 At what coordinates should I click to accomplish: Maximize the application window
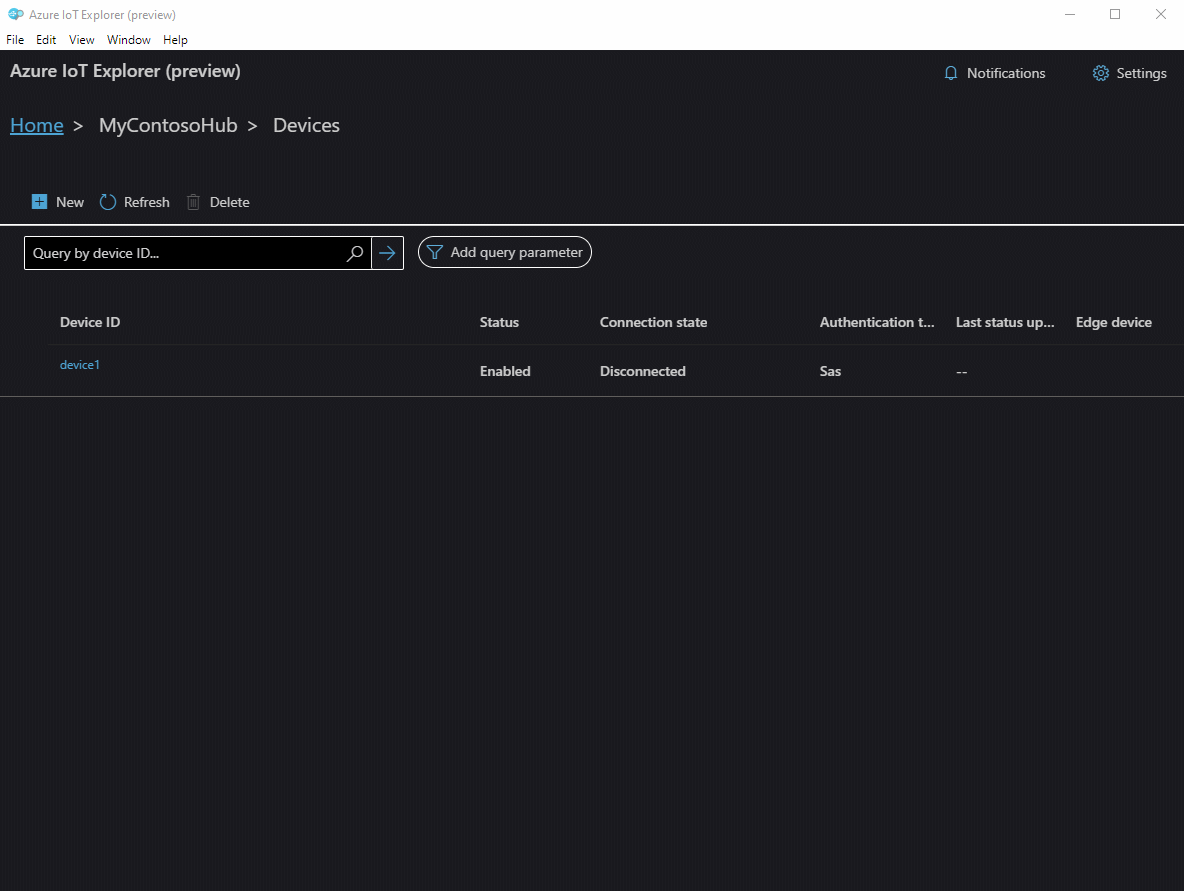click(1115, 14)
